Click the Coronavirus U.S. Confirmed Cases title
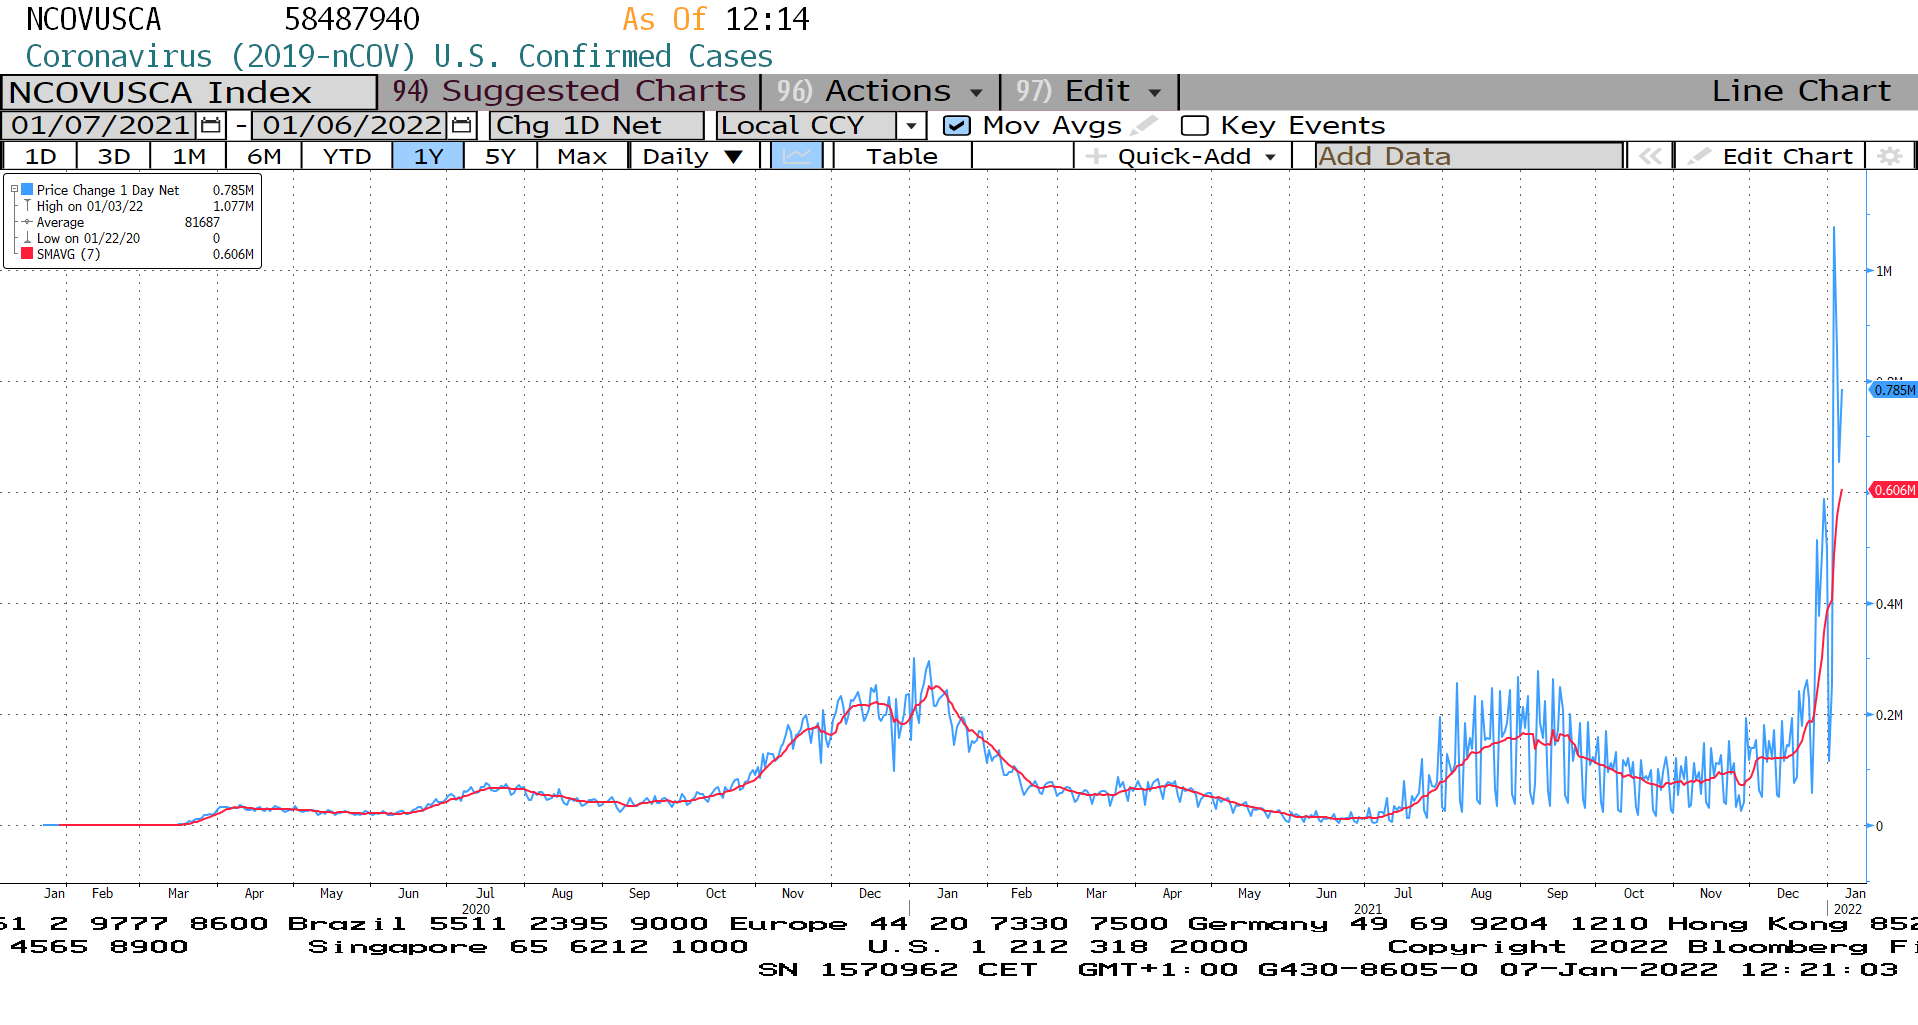Viewport: 1918px width, 1025px height. click(x=399, y=56)
